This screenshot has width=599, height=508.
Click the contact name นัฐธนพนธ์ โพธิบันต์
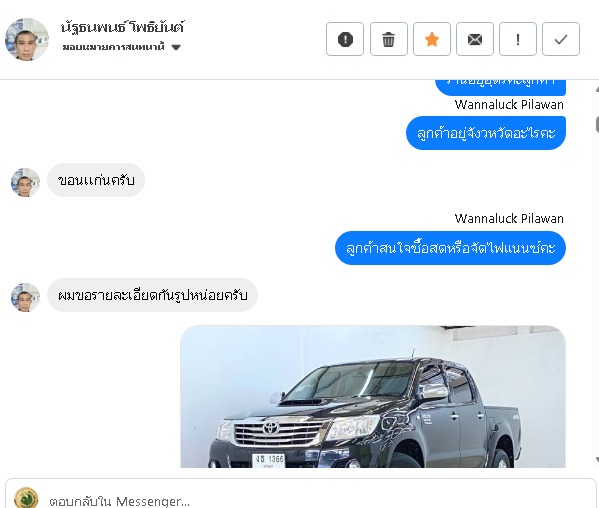[122, 28]
